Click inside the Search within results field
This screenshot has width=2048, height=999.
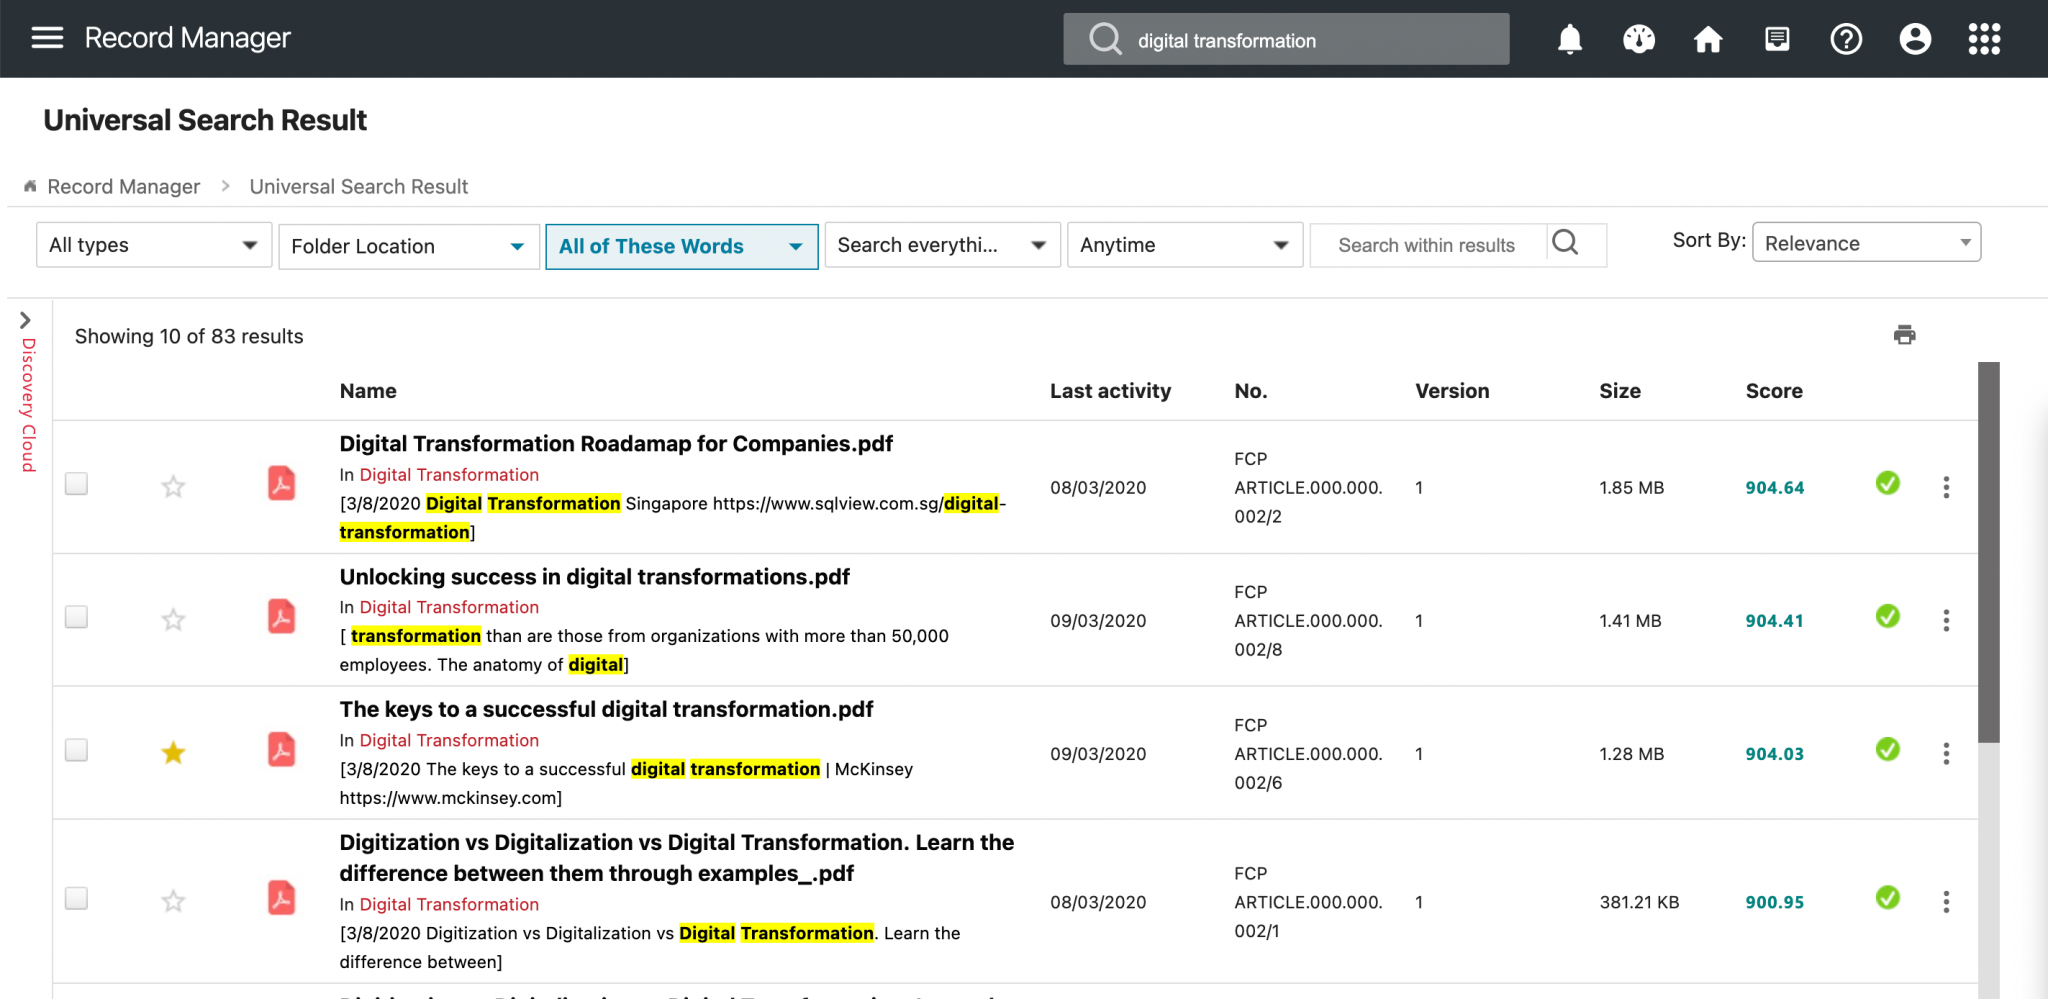(1427, 244)
